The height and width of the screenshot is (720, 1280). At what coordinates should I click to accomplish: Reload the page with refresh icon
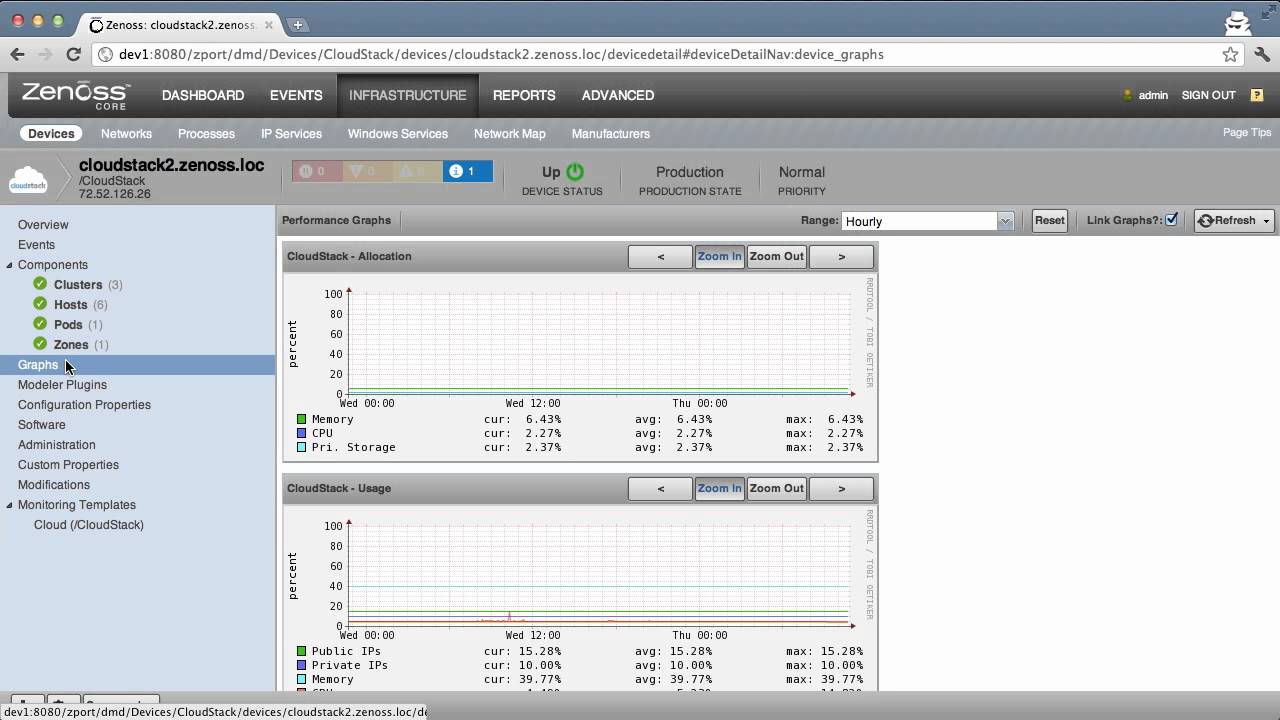(x=73, y=54)
